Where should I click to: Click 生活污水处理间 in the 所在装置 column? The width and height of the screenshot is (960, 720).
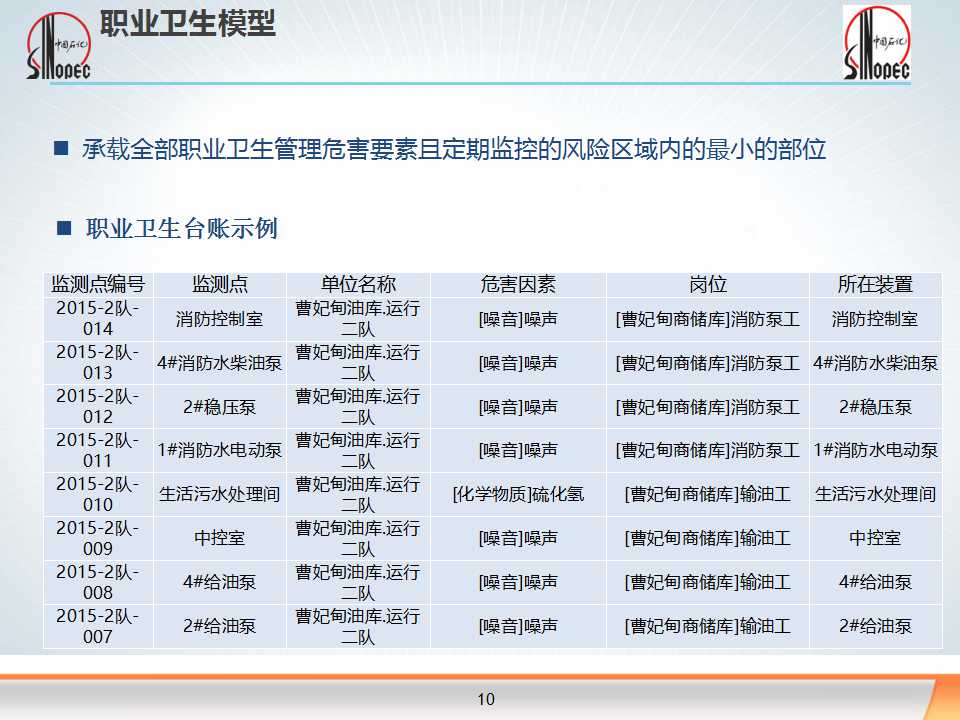click(876, 494)
